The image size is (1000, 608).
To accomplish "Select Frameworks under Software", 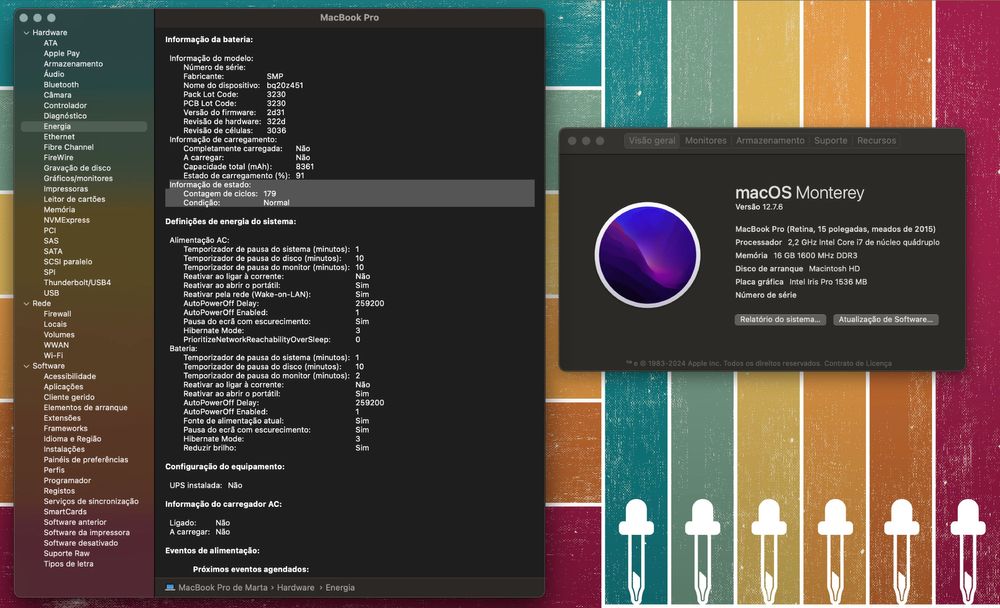I will click(x=65, y=429).
